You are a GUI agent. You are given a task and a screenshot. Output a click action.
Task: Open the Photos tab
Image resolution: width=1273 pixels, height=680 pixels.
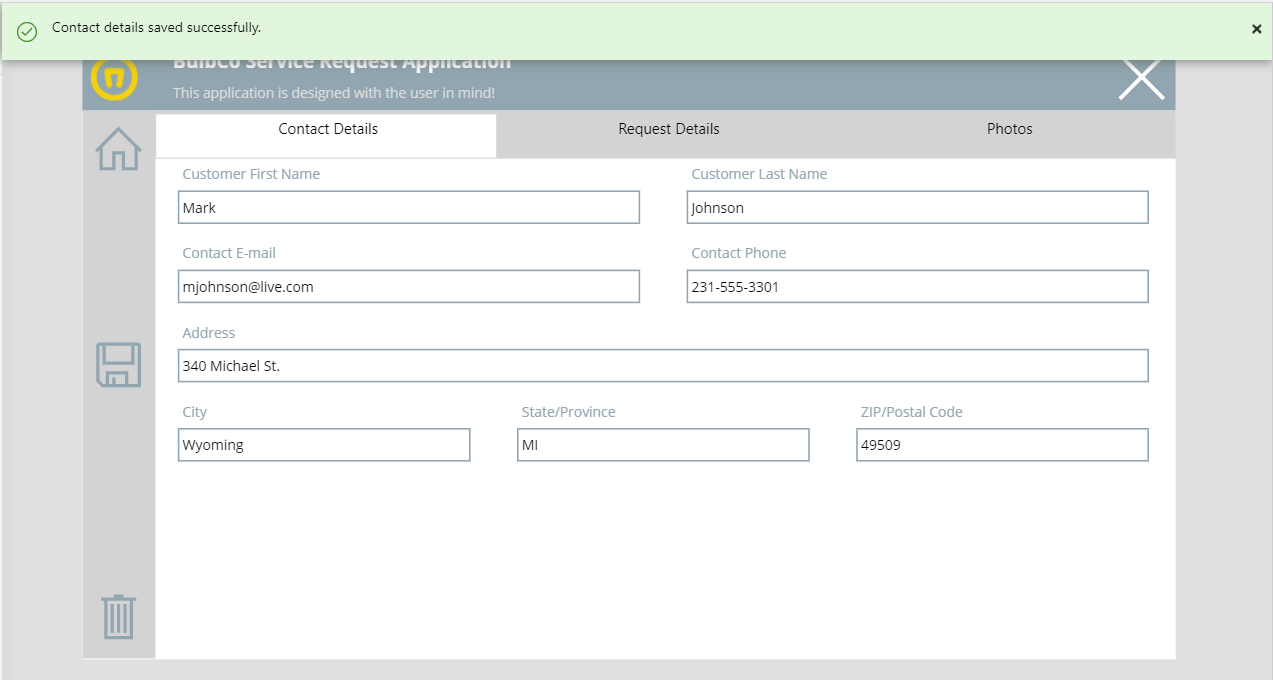[x=1008, y=129]
